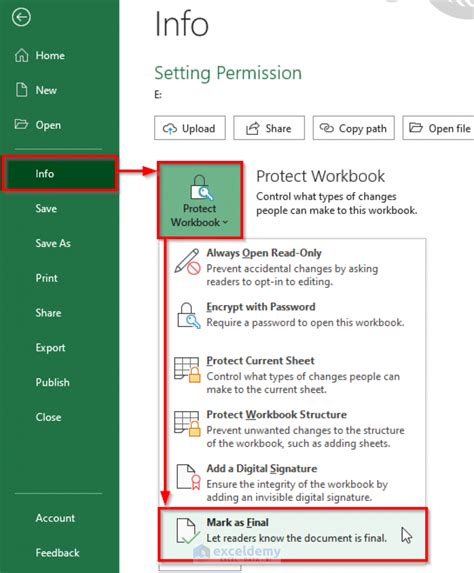Choose Protect Current Sheet option
474x573 pixels.
[x=293, y=375]
